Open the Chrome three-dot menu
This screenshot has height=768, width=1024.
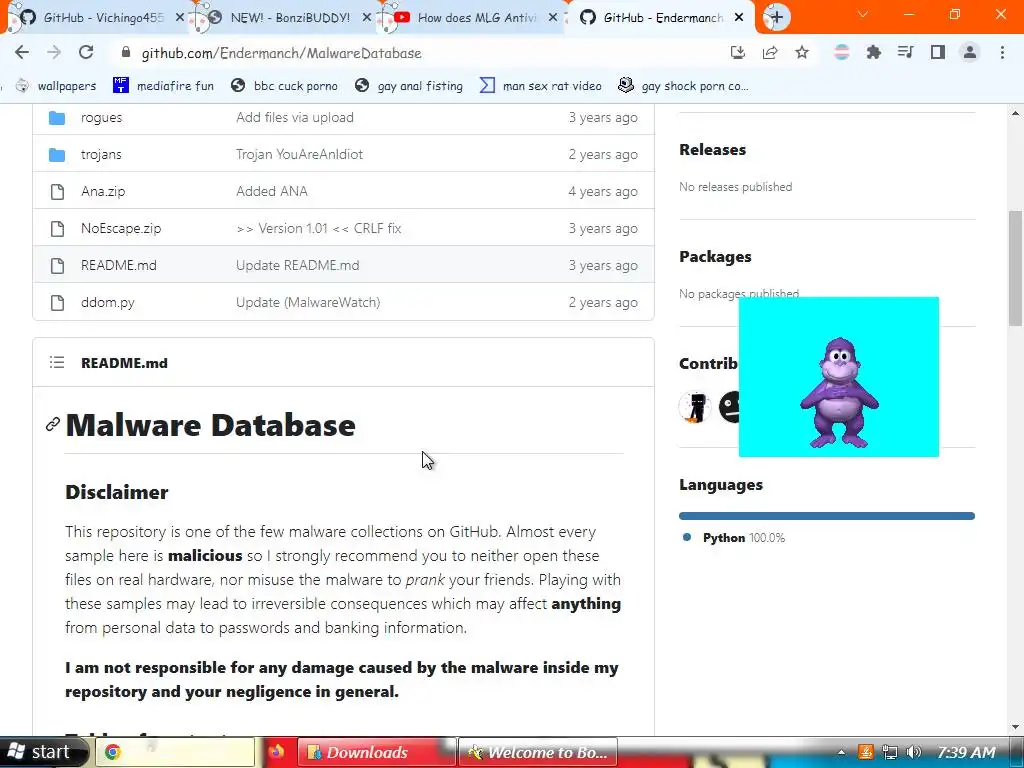click(x=1002, y=53)
